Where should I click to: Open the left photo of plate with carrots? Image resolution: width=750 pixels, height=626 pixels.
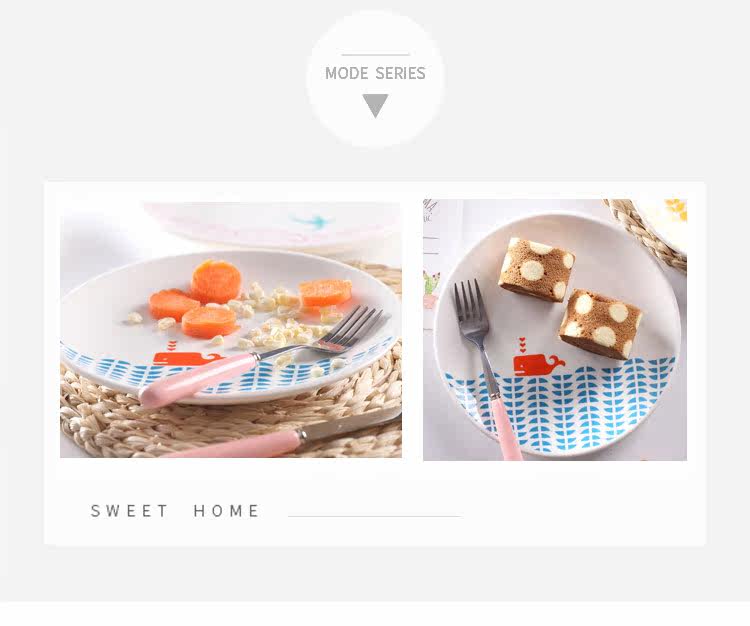tap(231, 329)
